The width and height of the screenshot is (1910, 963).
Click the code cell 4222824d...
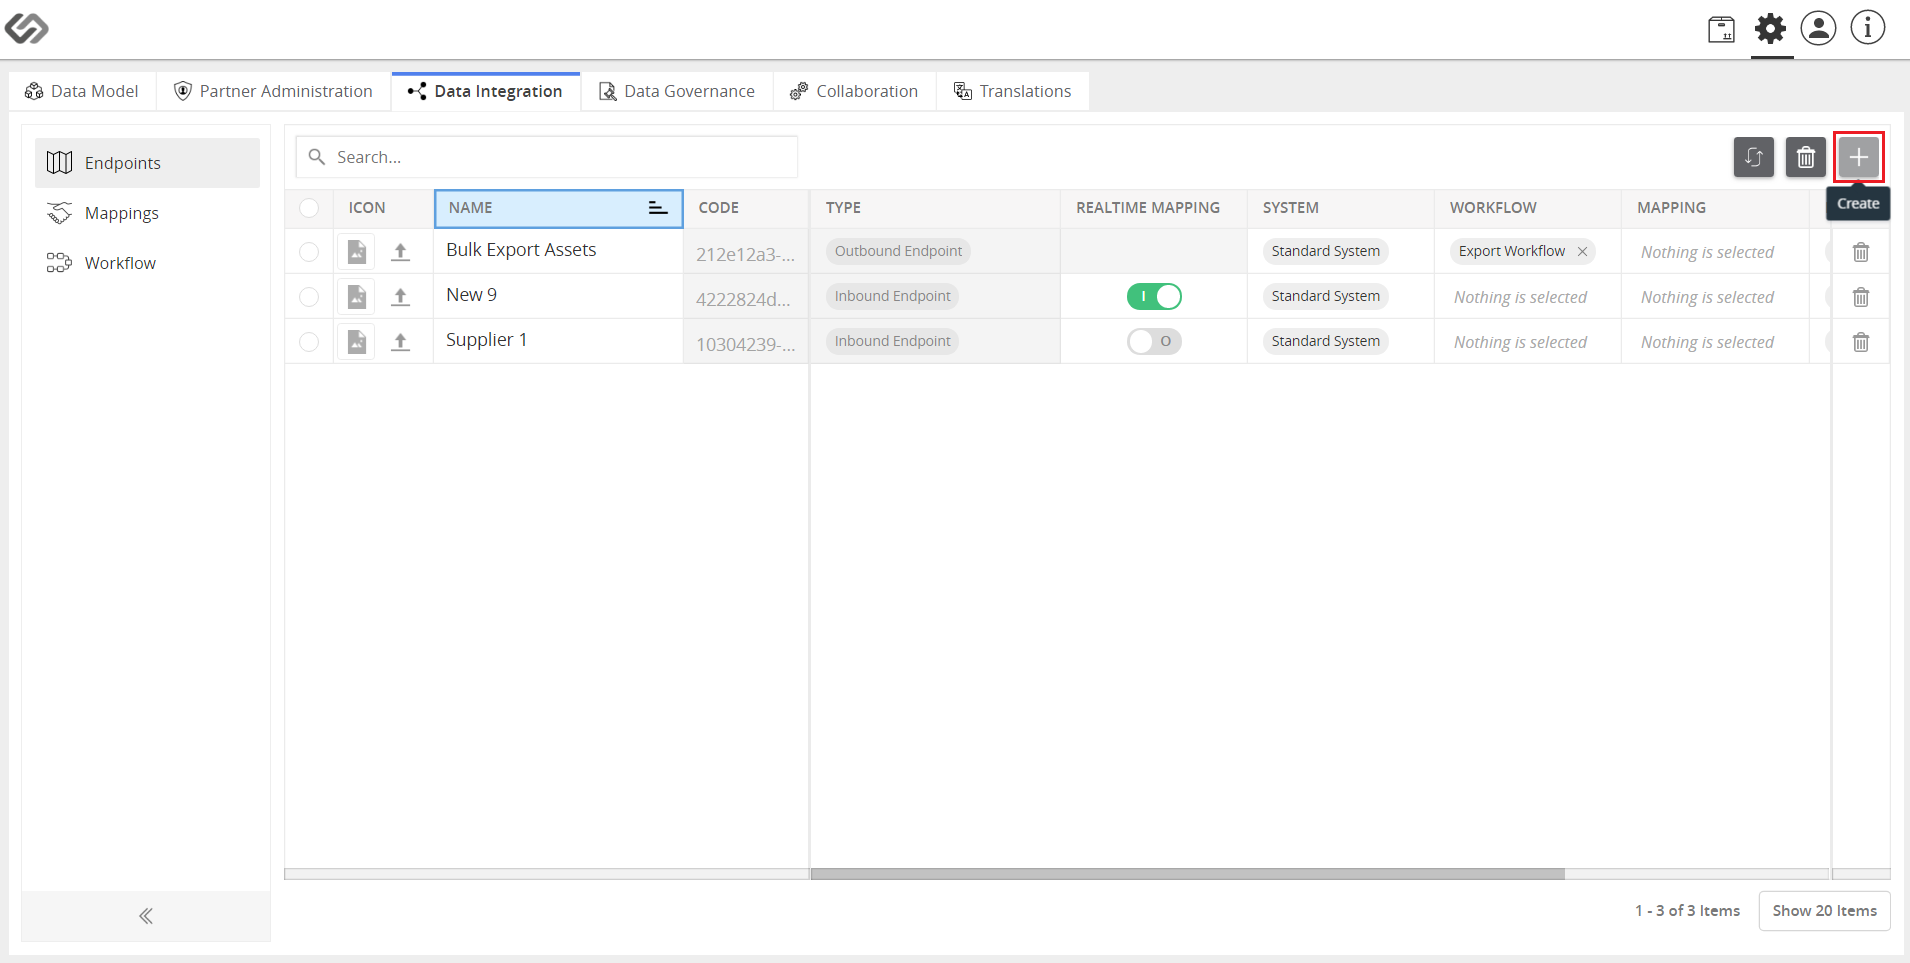coord(746,299)
